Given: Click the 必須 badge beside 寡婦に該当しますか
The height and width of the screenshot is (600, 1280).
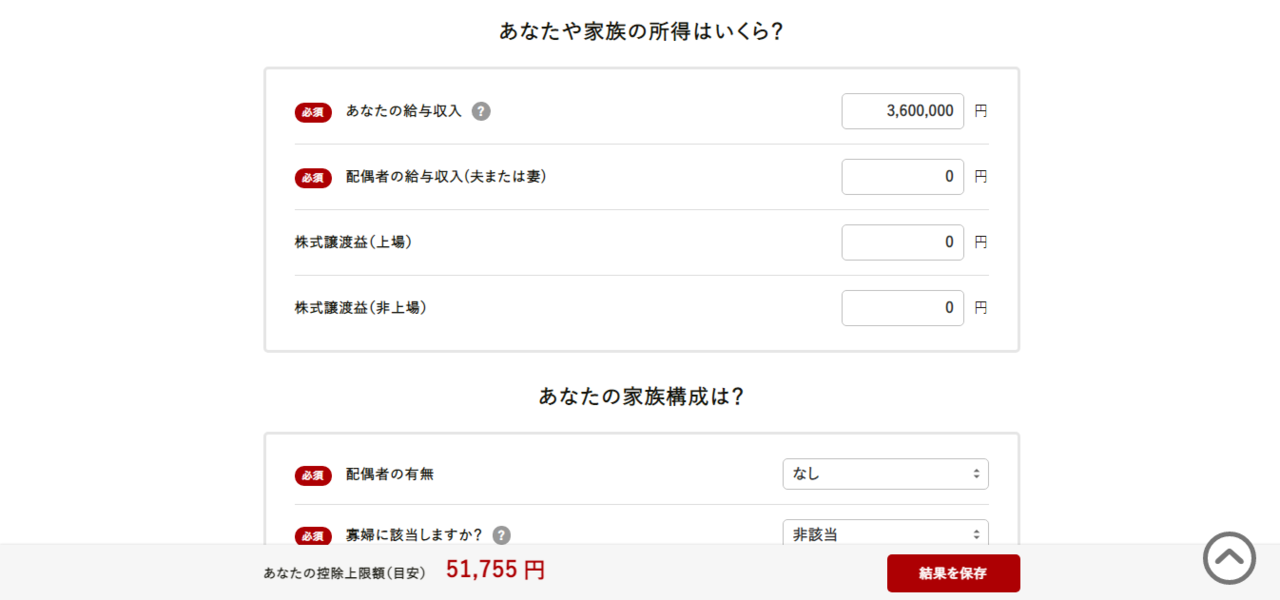Looking at the screenshot, I should tap(313, 536).
